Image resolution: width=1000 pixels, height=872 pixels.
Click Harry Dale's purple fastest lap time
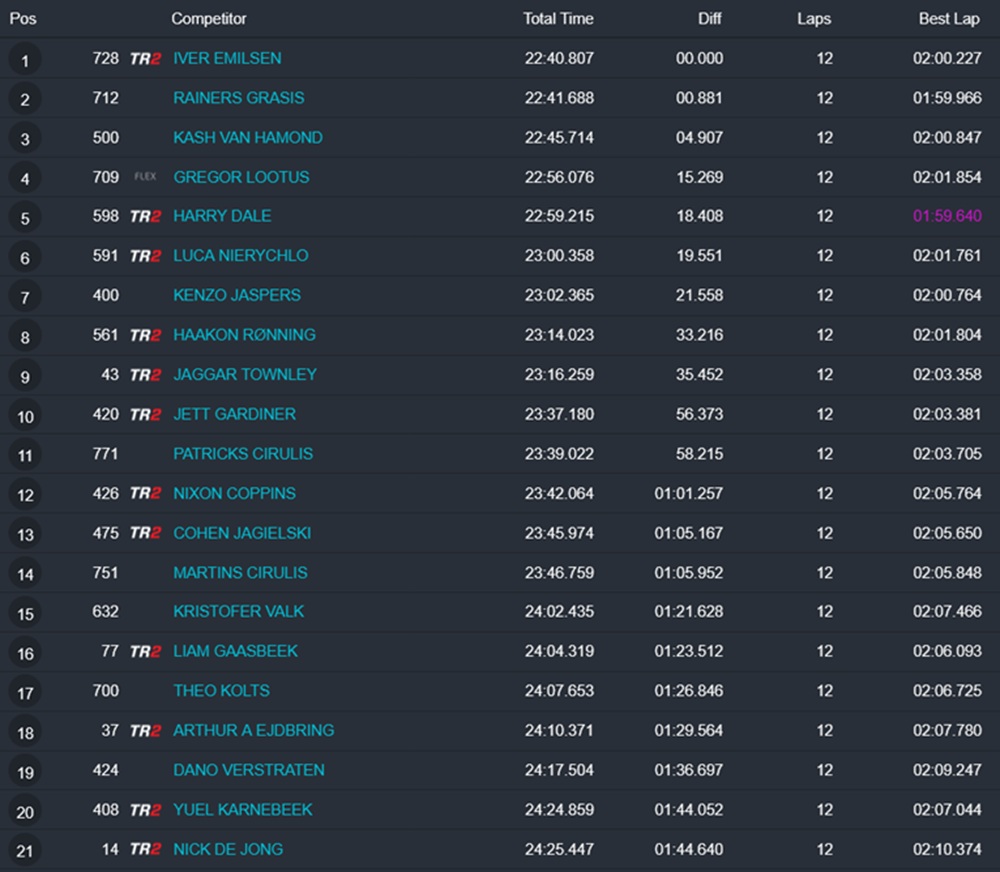pos(947,216)
